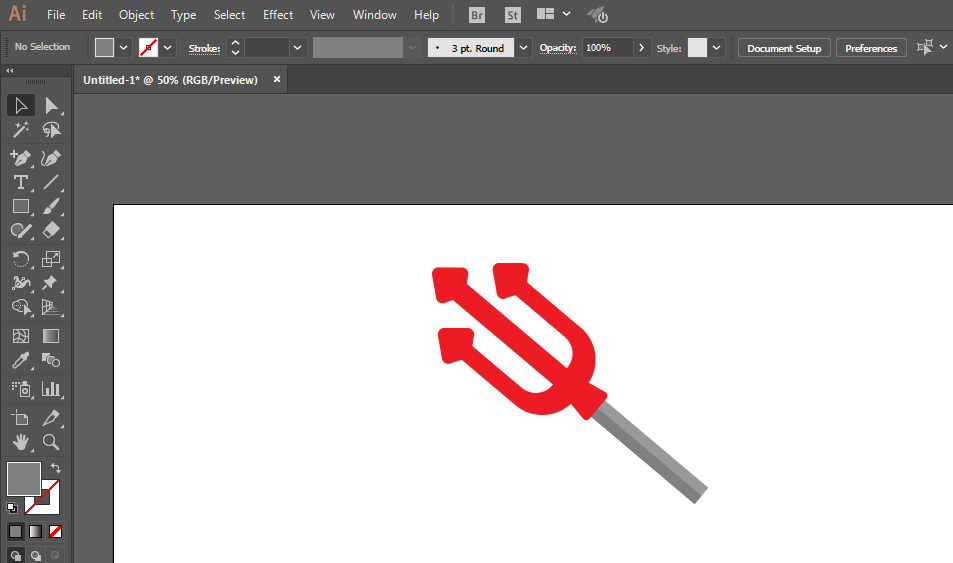Select the Magic Wand tool
The height and width of the screenshot is (563, 953).
point(21,130)
